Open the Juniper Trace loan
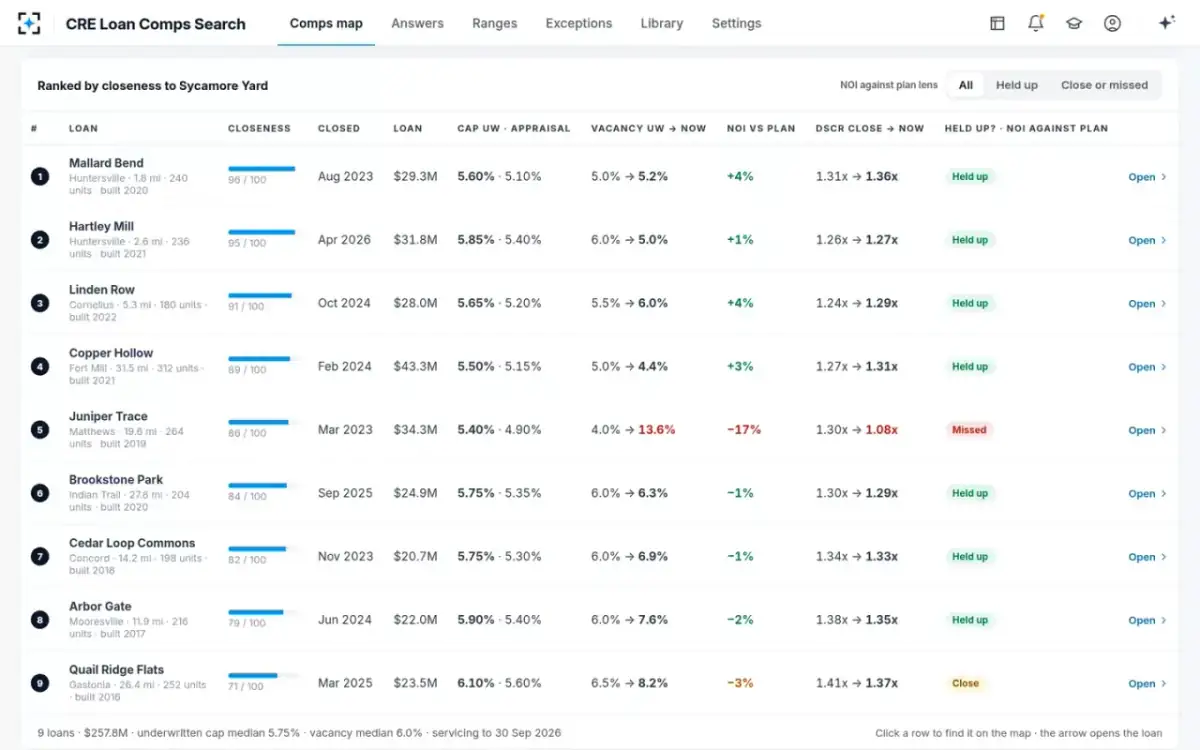The width and height of the screenshot is (1200, 750). click(x=1148, y=430)
